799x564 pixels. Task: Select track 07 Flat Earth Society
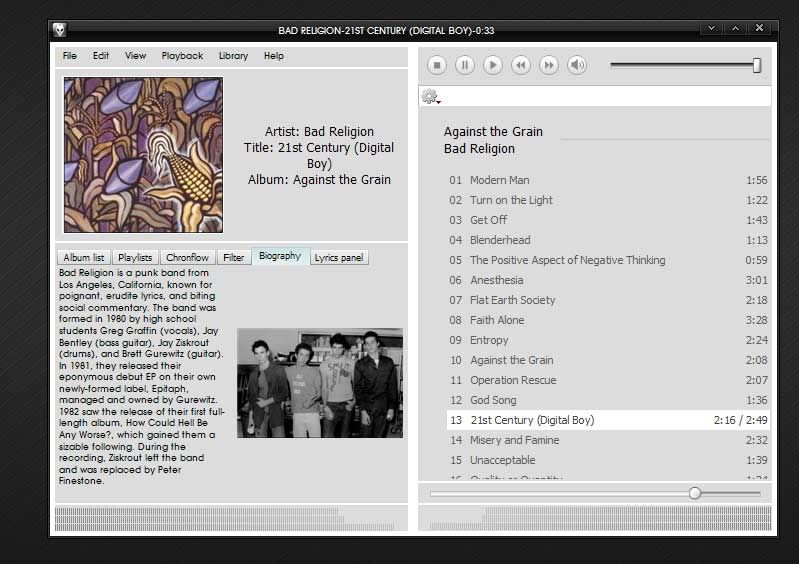[x=608, y=300]
